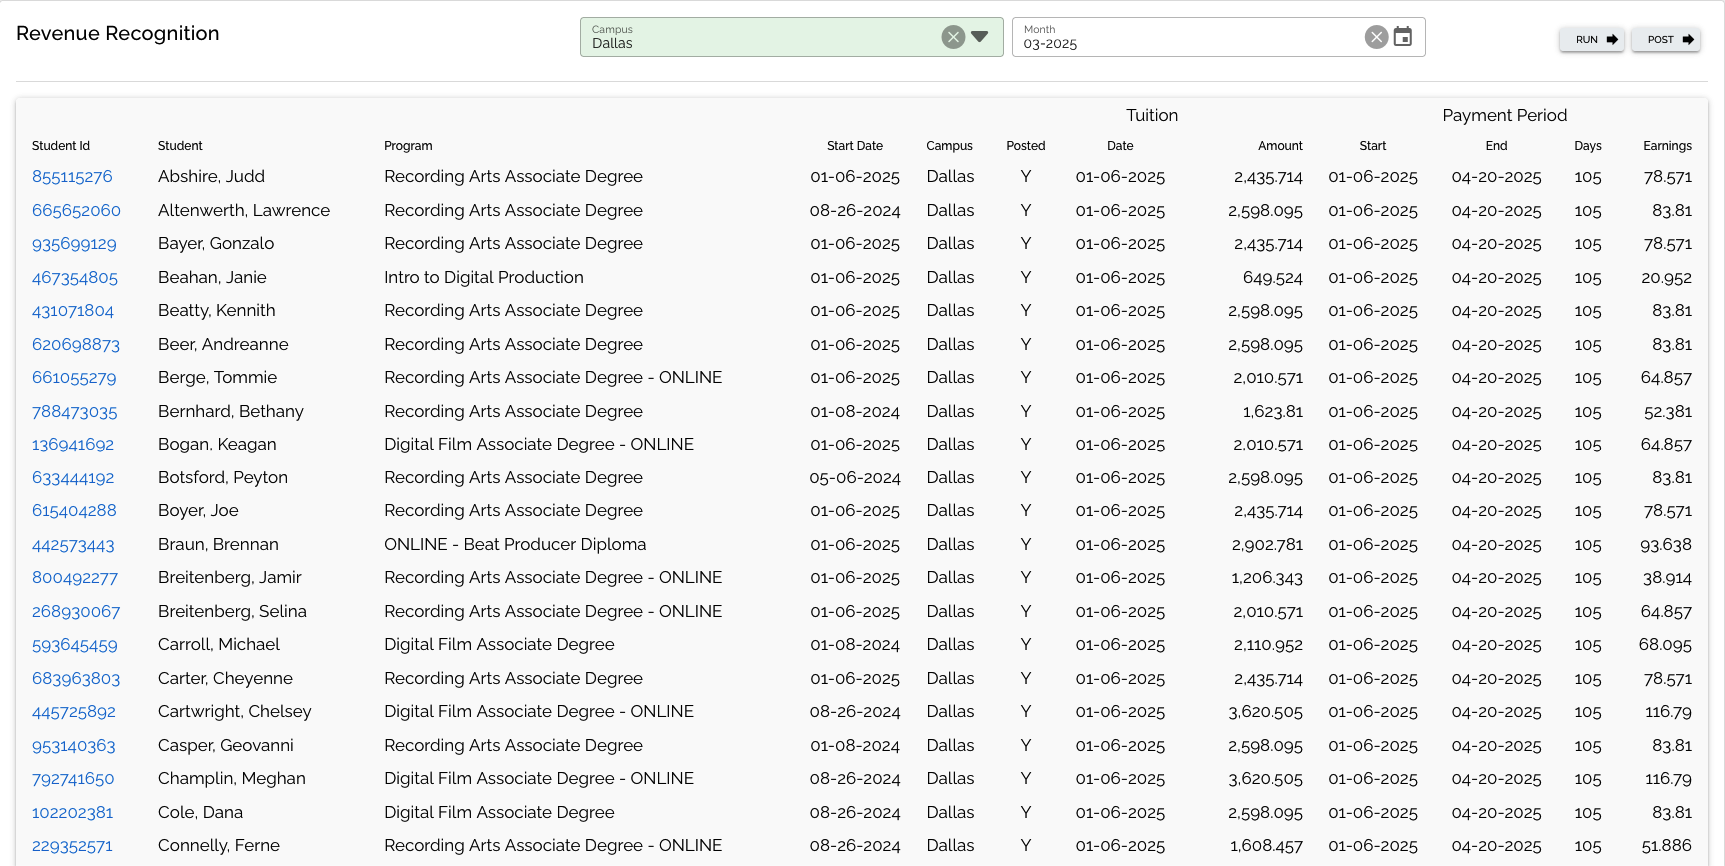Open student ID 792741650

tap(73, 779)
